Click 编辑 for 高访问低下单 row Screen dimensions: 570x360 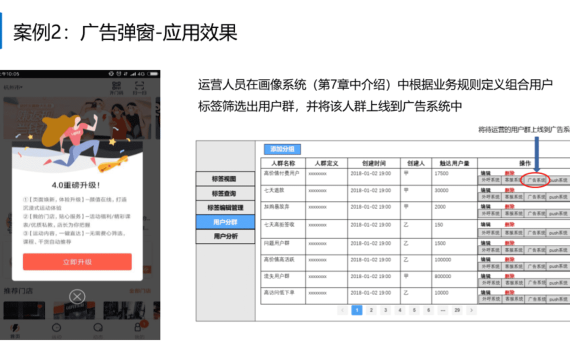(485, 292)
